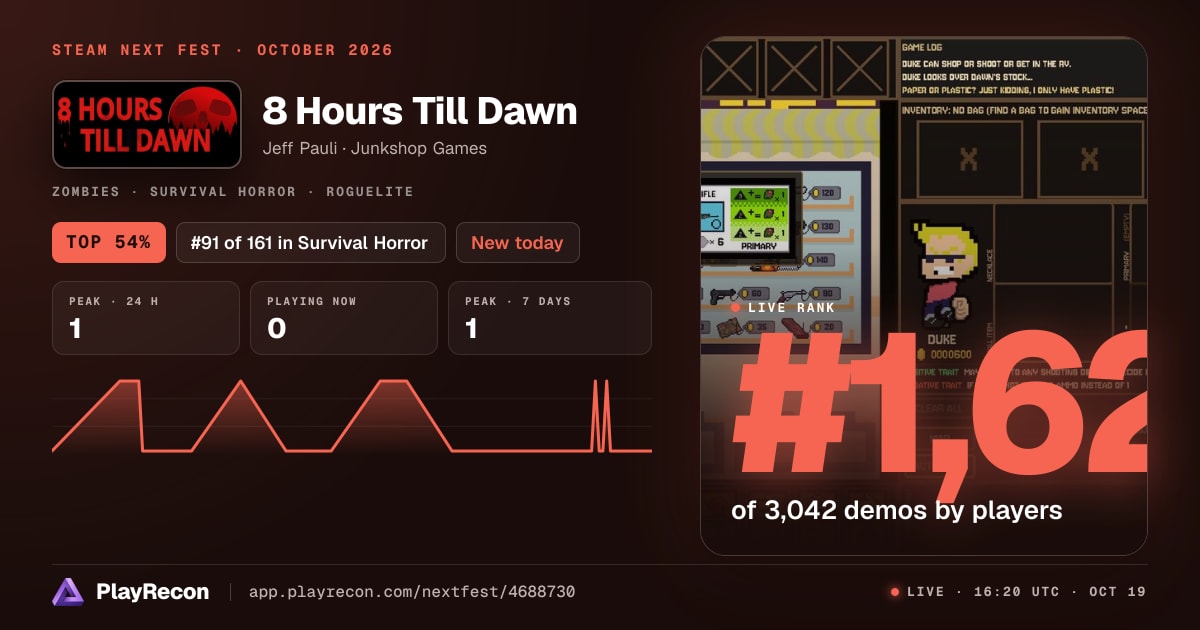Select '#91 of 161 in Survival Horror' badge

[311, 242]
